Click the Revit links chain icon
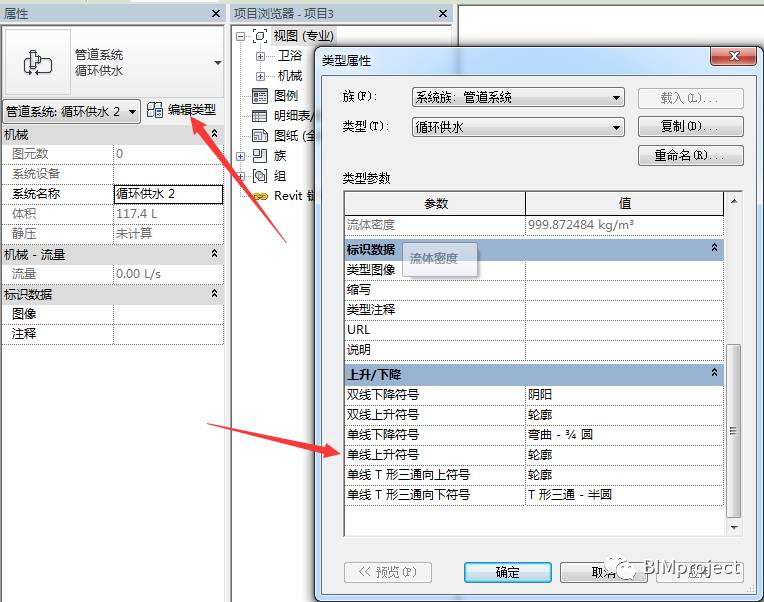764x602 pixels. [261, 196]
